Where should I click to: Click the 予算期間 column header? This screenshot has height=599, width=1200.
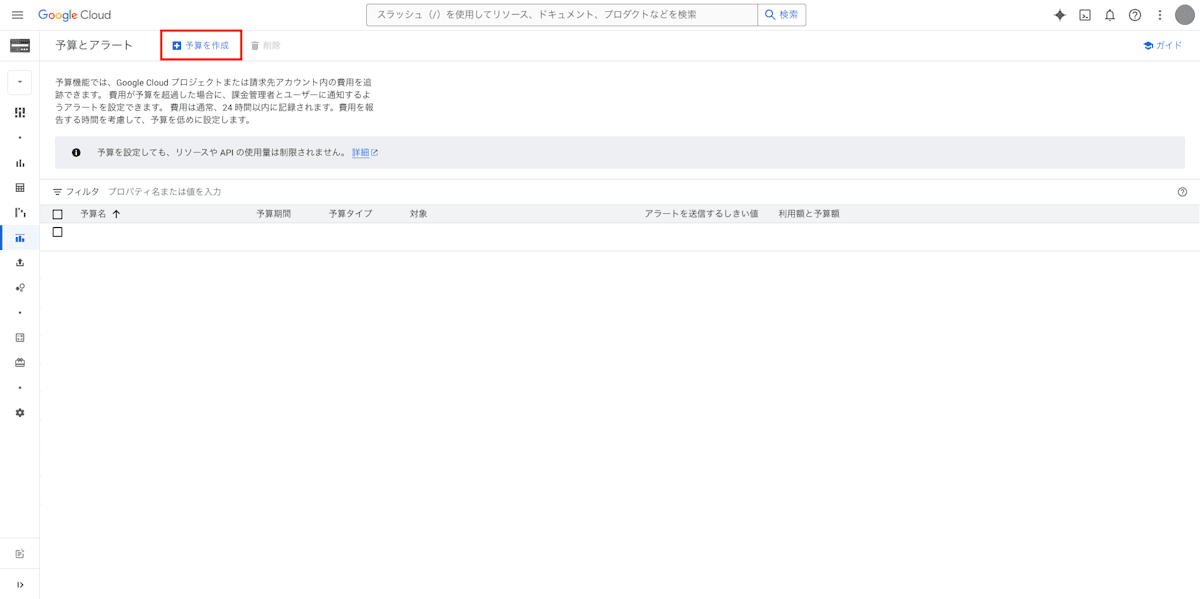(273, 214)
